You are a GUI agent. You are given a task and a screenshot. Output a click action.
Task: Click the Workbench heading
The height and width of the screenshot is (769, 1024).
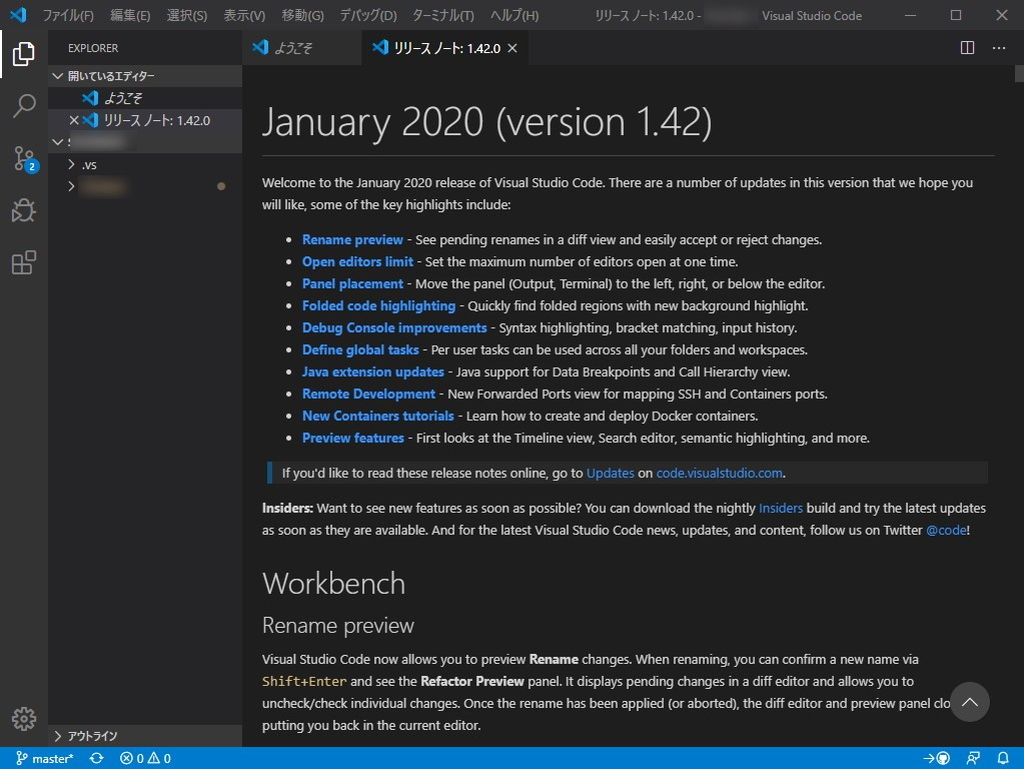tap(334, 584)
